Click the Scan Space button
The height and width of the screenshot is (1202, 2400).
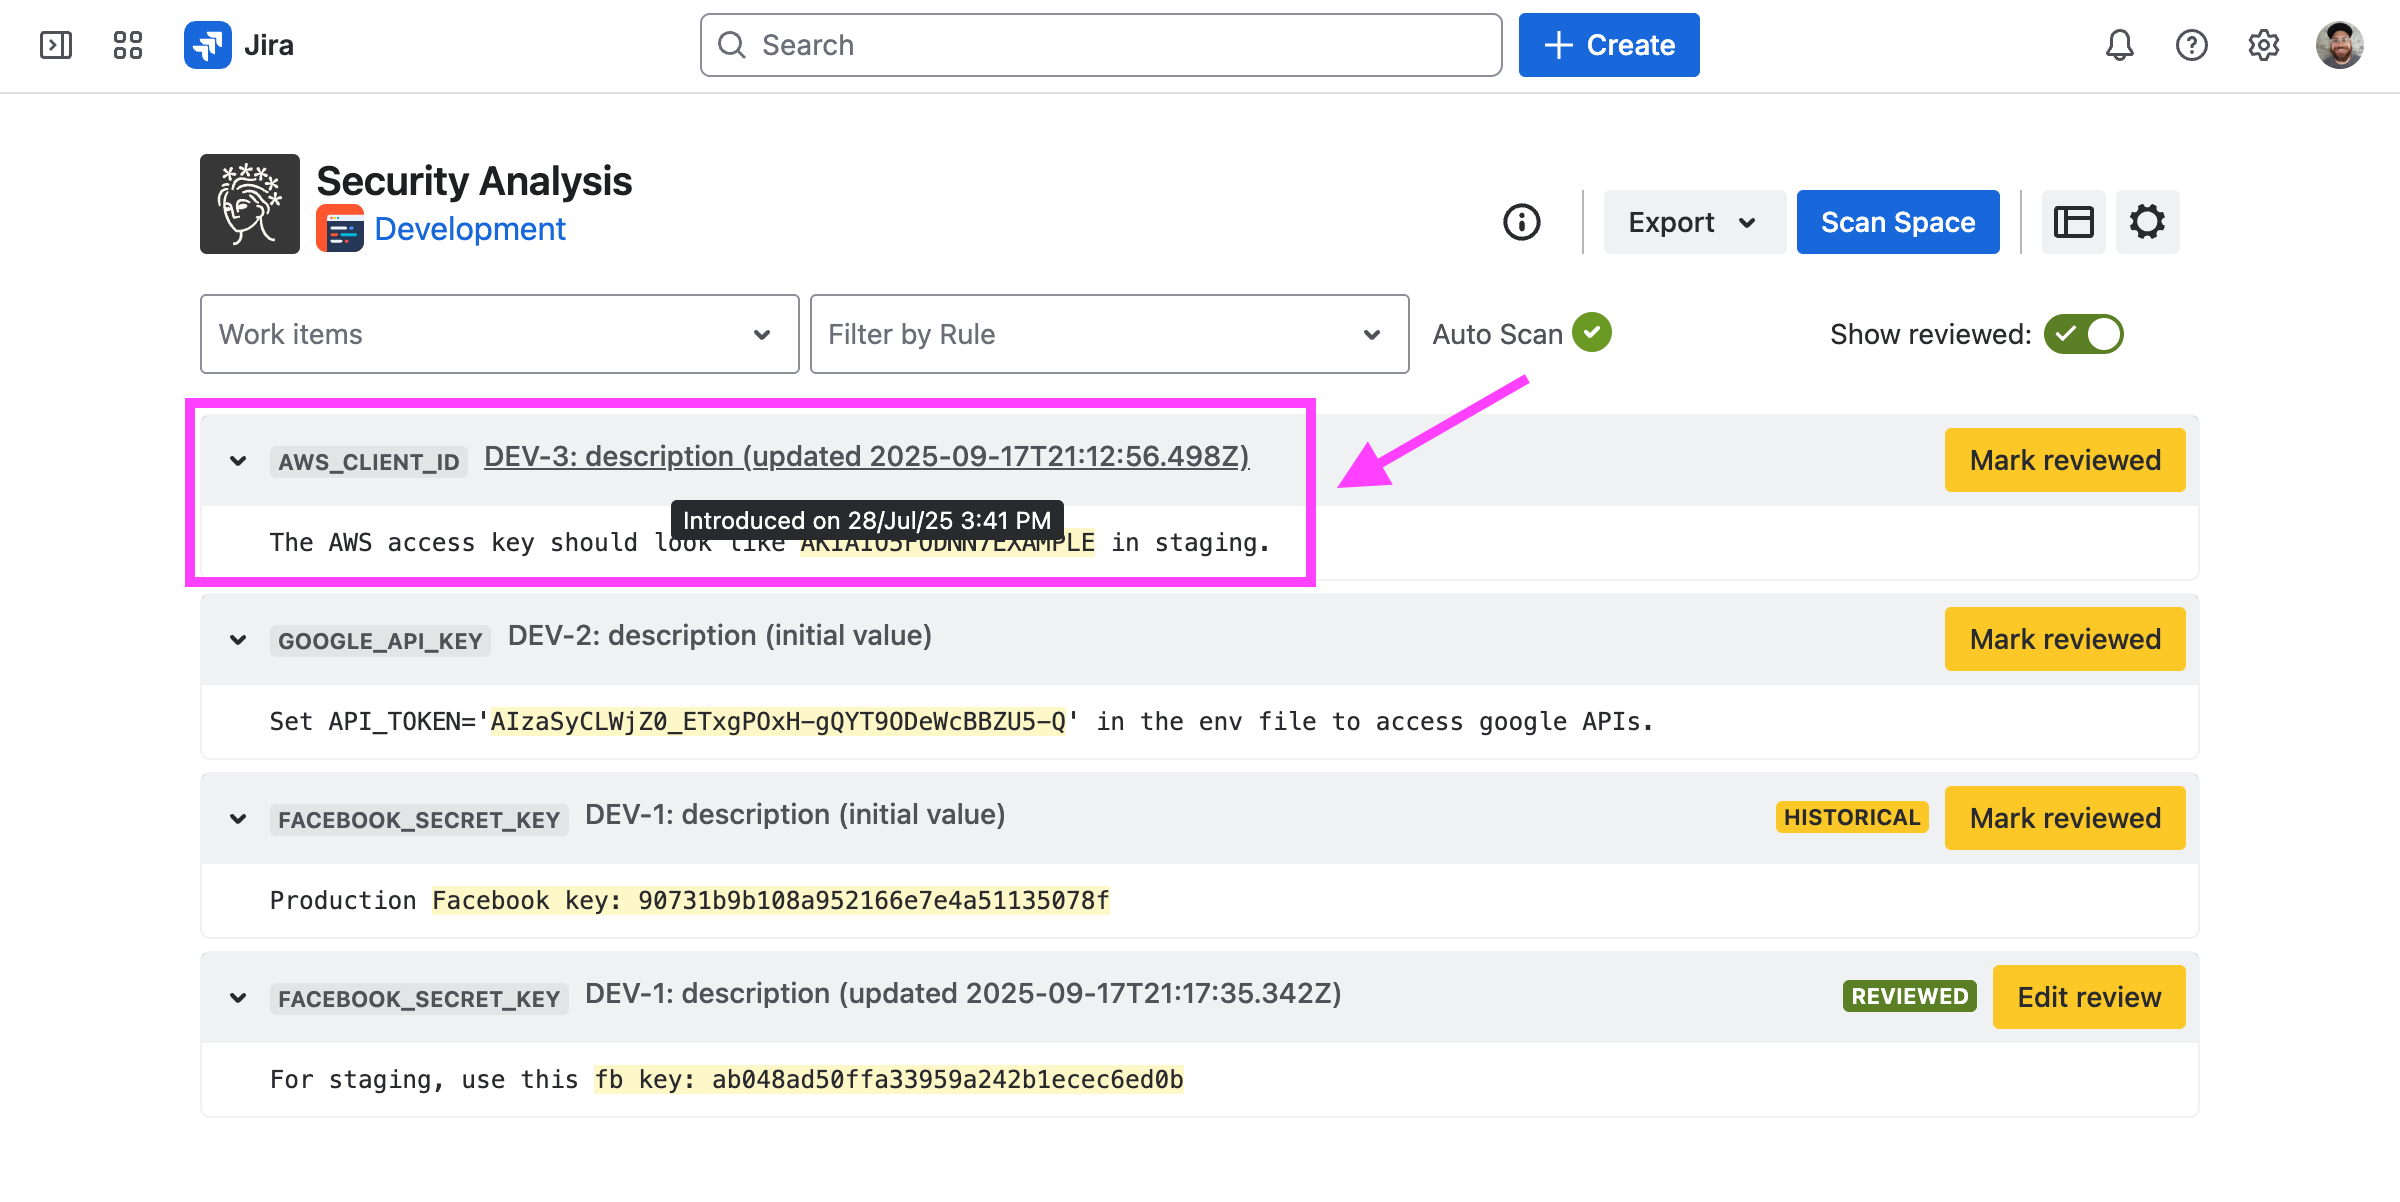click(x=1897, y=222)
